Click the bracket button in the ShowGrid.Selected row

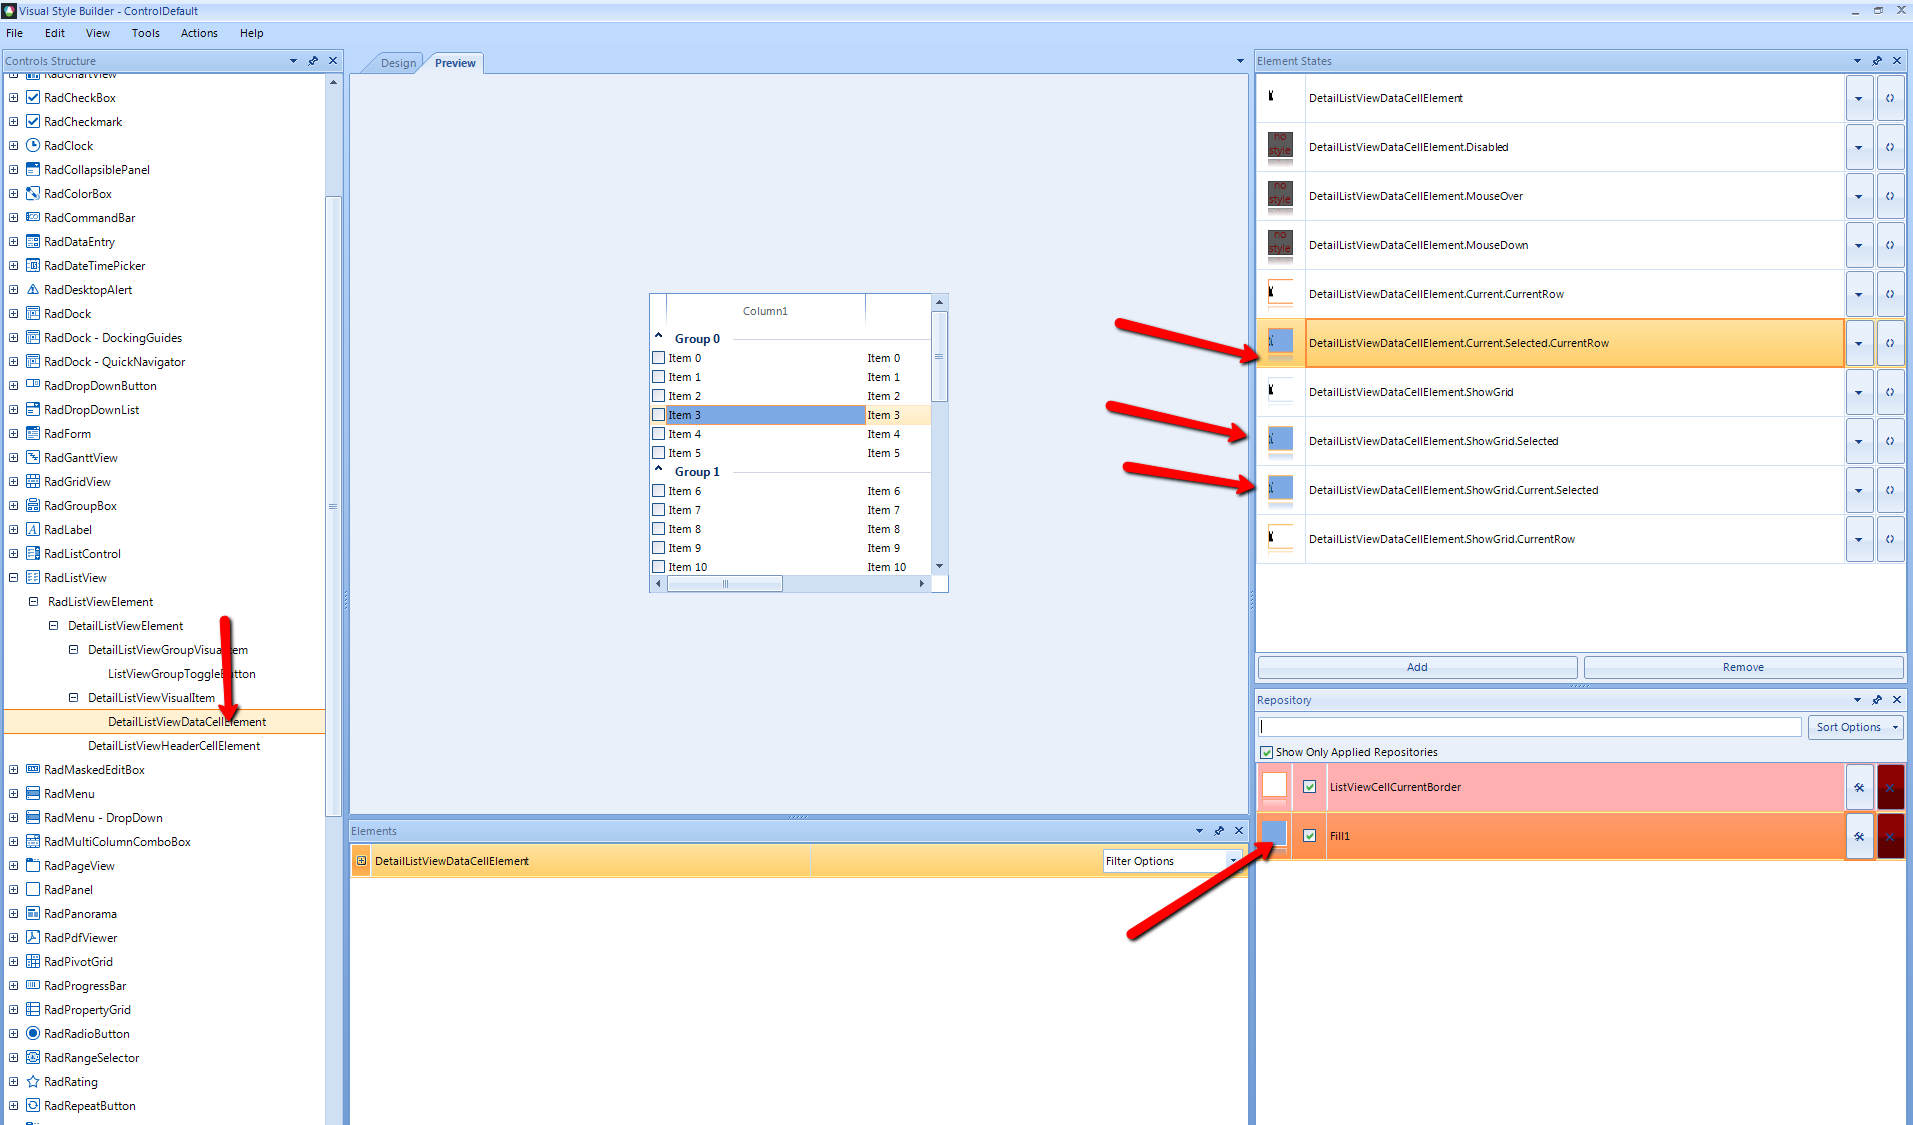point(1890,441)
